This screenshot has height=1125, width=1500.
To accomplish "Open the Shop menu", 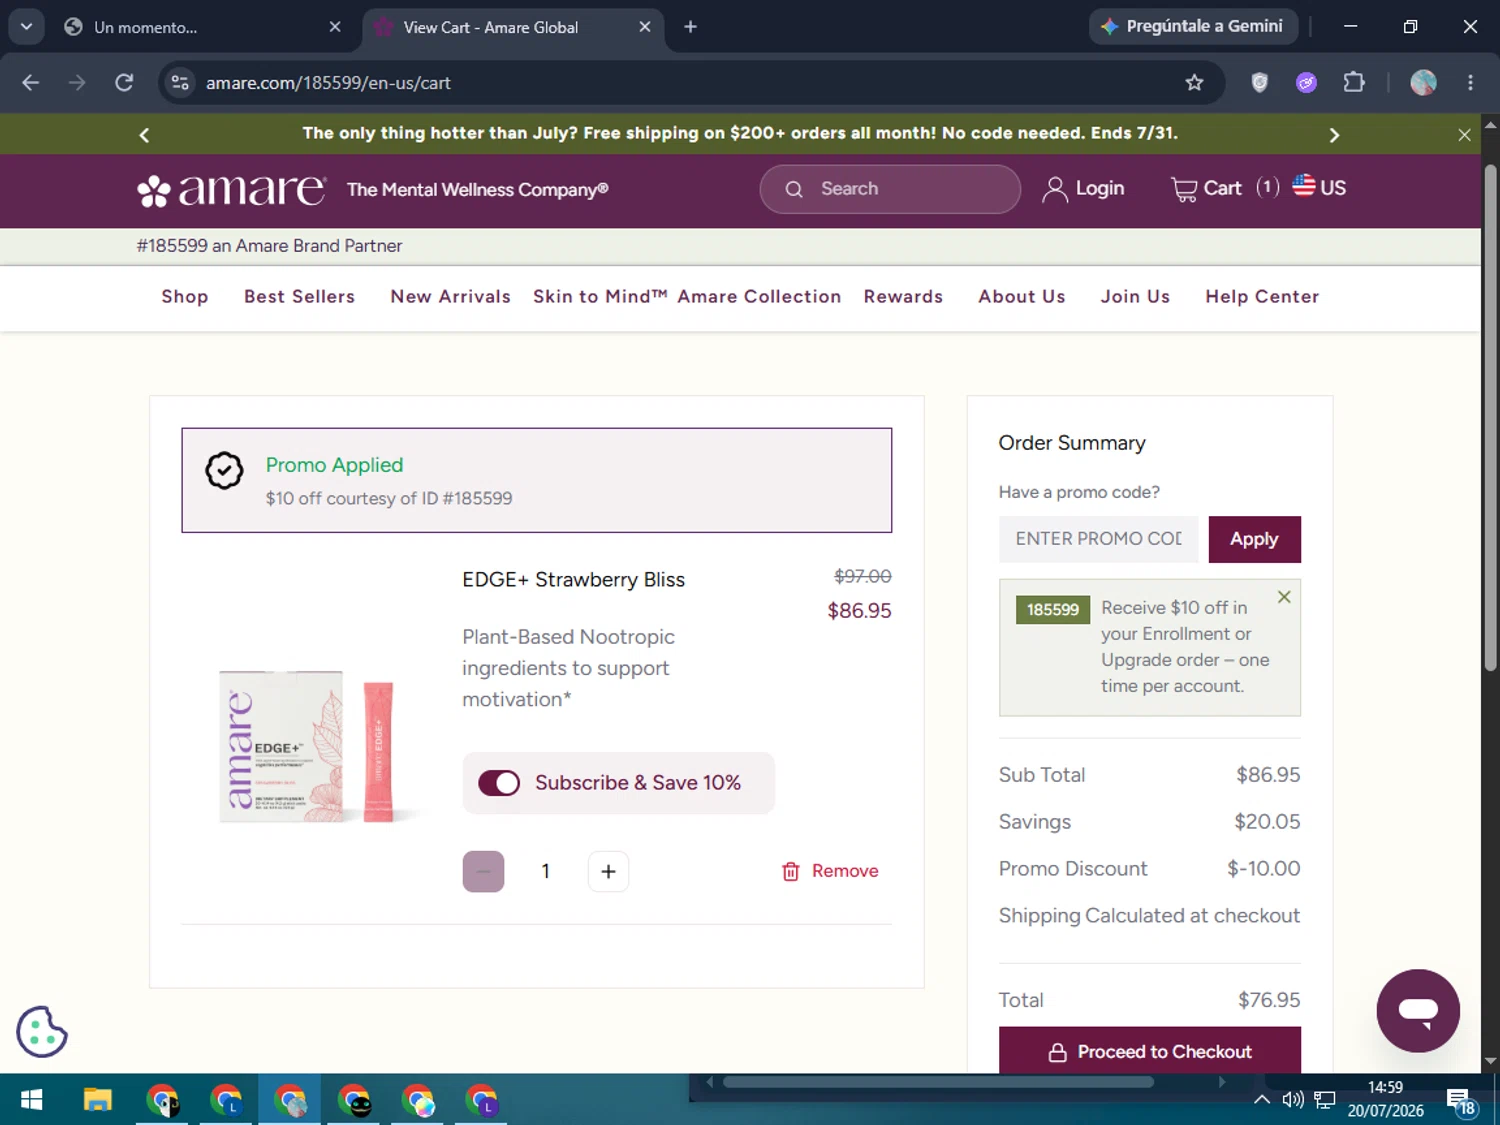I will (185, 297).
